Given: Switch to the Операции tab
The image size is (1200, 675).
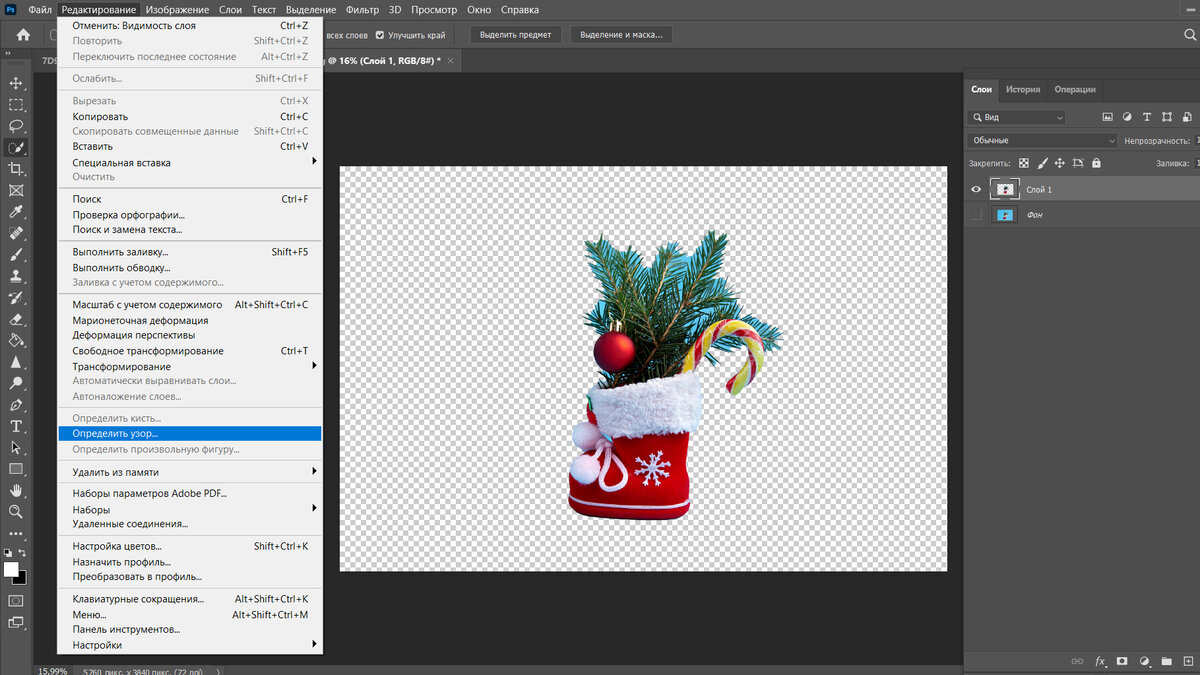Looking at the screenshot, I should point(1075,89).
